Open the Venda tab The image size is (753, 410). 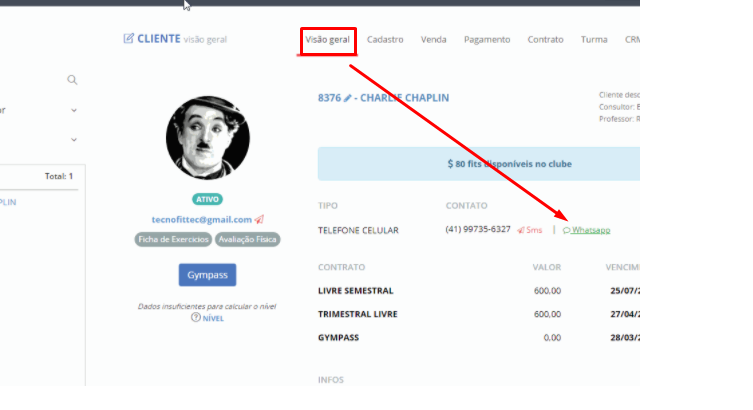tap(434, 39)
